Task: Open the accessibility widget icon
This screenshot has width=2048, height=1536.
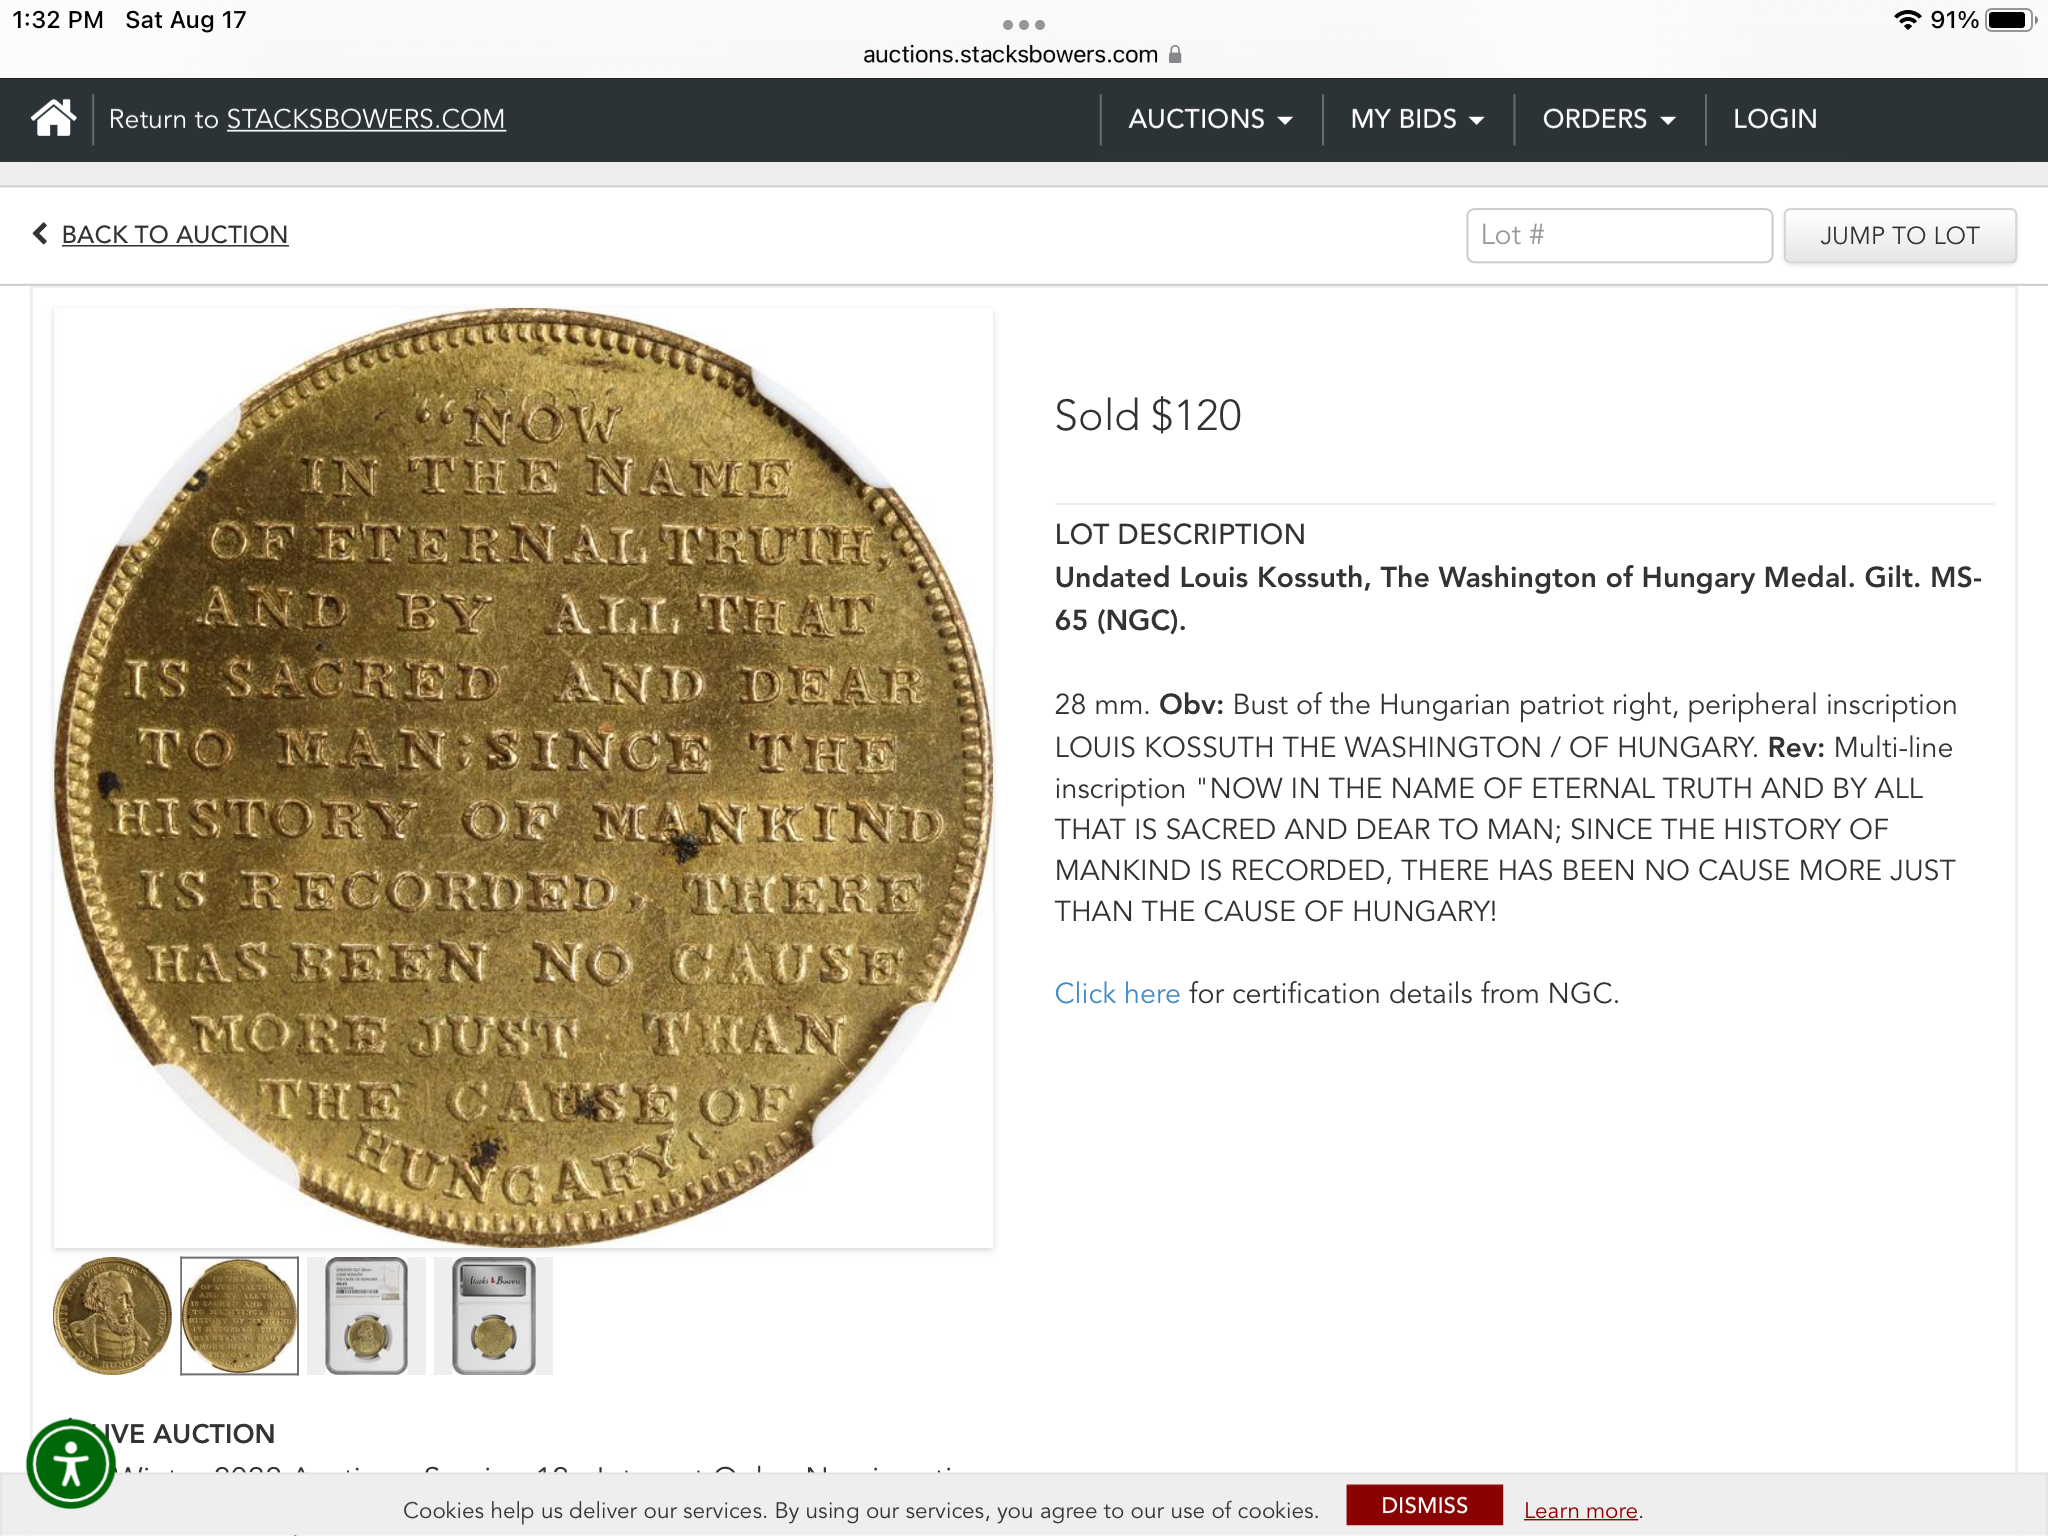Action: click(70, 1464)
